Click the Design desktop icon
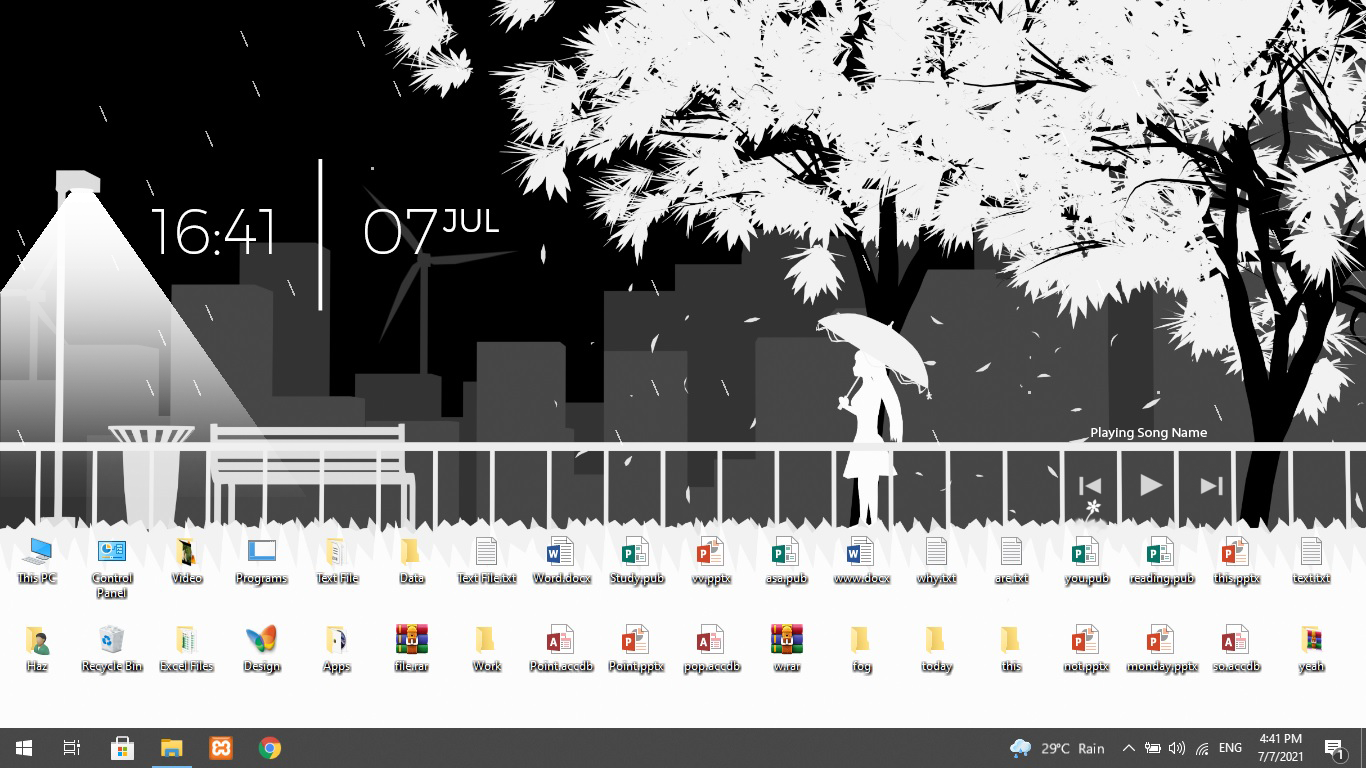Viewport: 1366px width, 768px height. (262, 648)
